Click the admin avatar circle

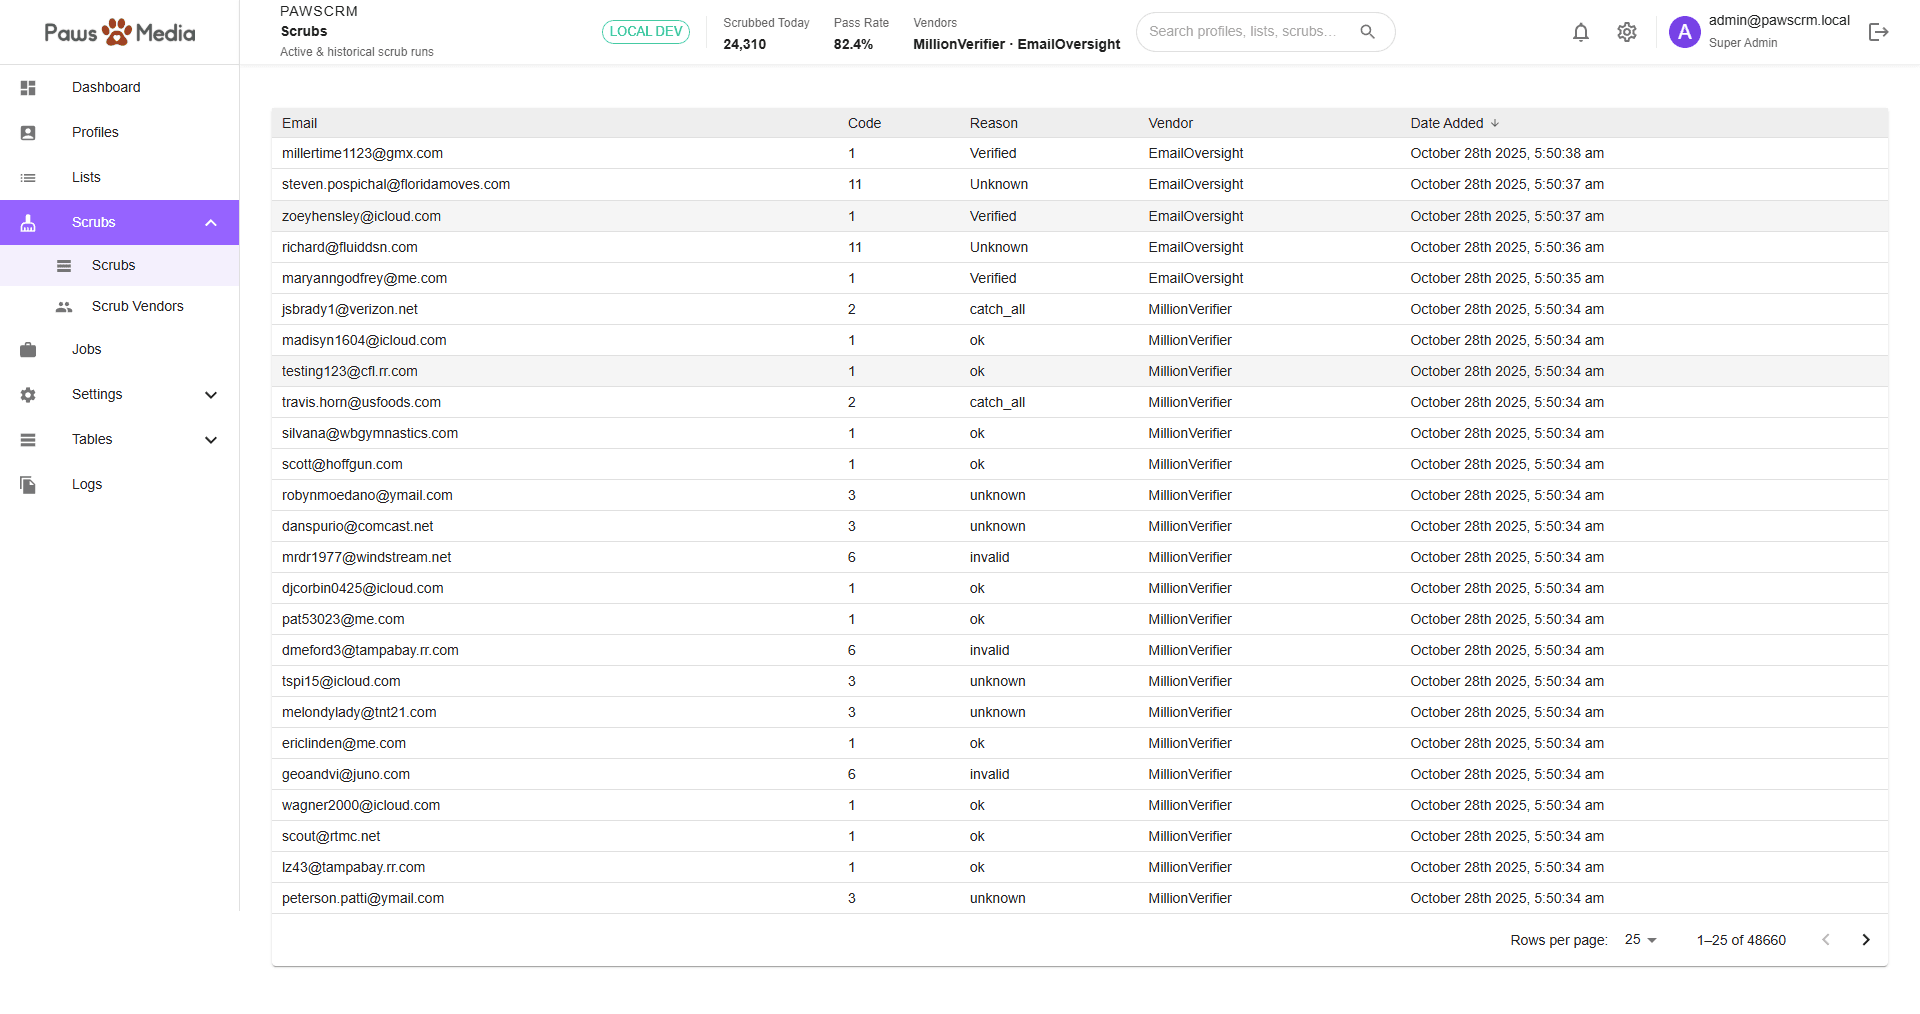tap(1684, 32)
